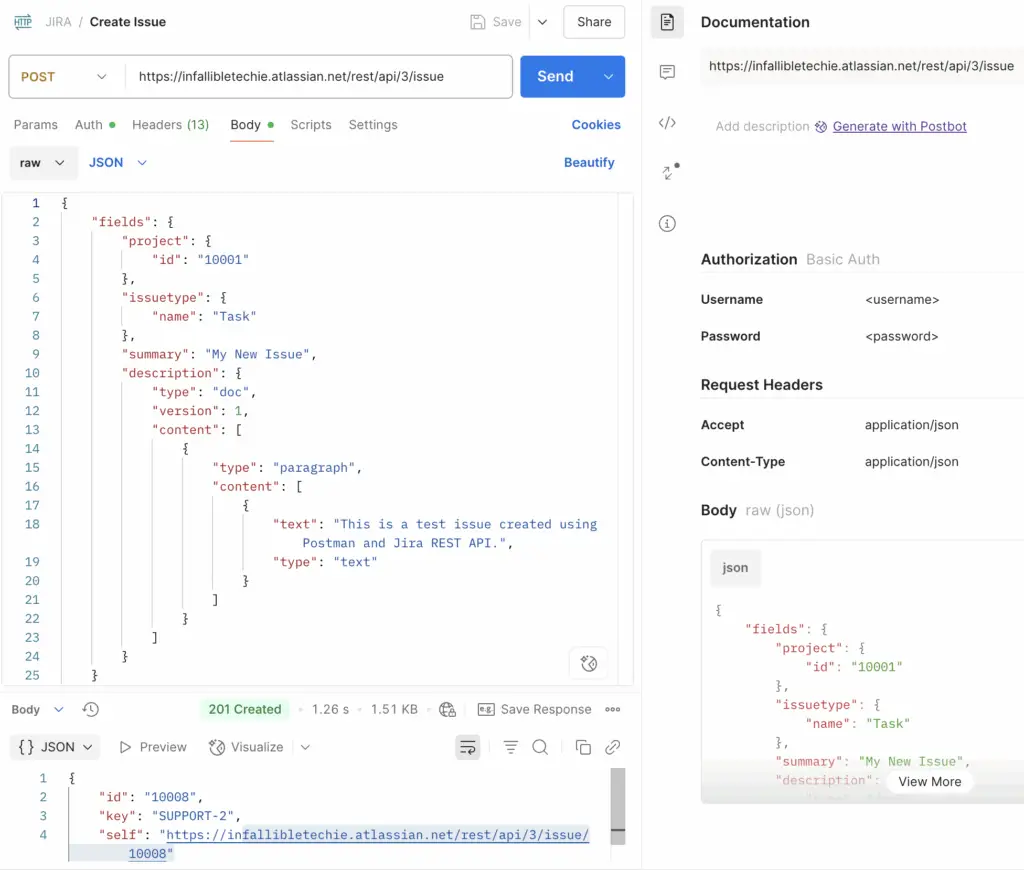Screen dimensions: 1024x870
Task: Click the 1.51 KB response size
Action: 394,709
